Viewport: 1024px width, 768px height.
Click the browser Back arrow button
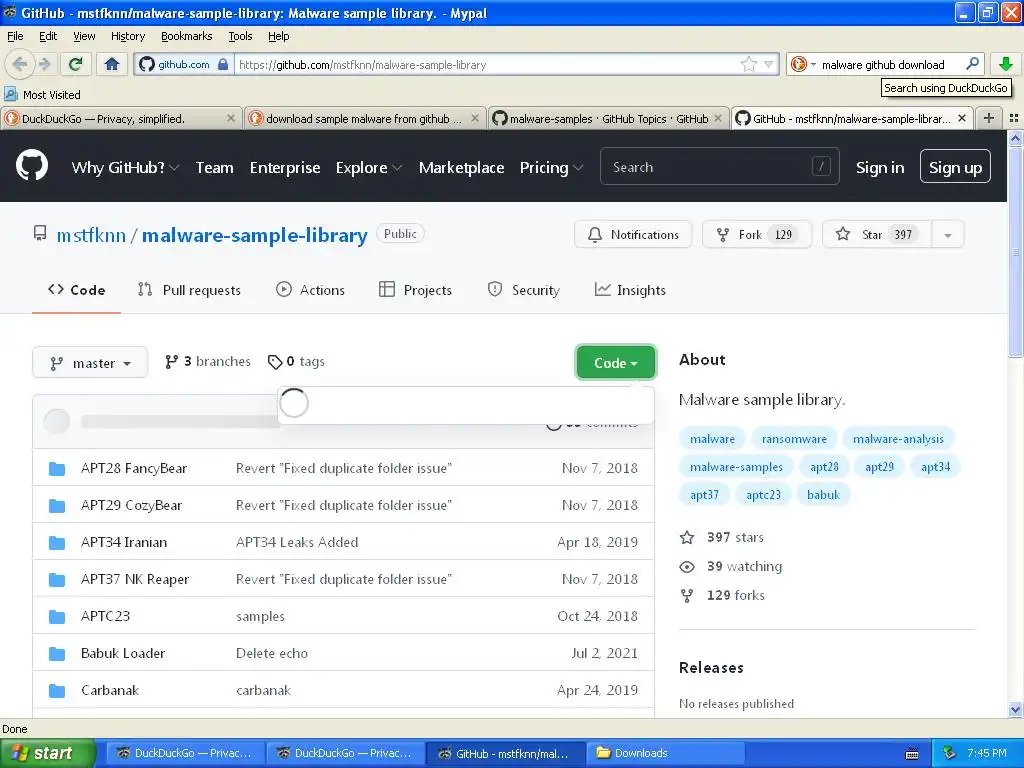(20, 64)
